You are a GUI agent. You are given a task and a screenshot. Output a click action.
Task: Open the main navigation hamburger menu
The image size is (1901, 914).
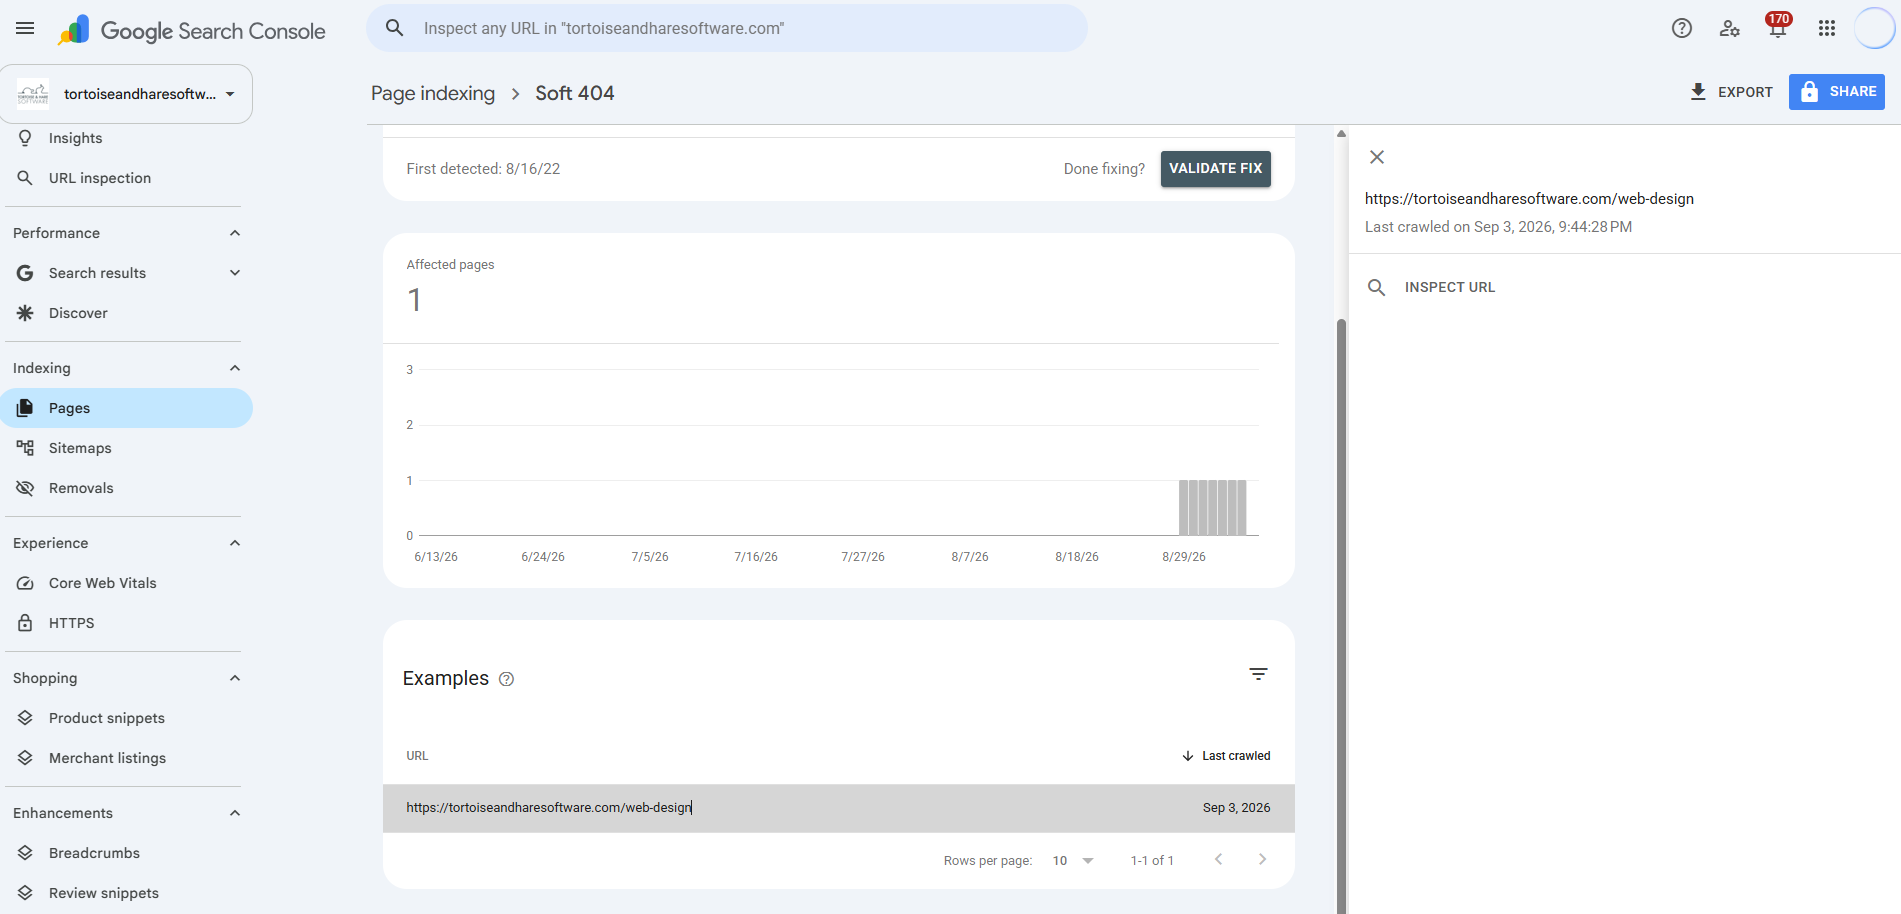[x=25, y=28]
